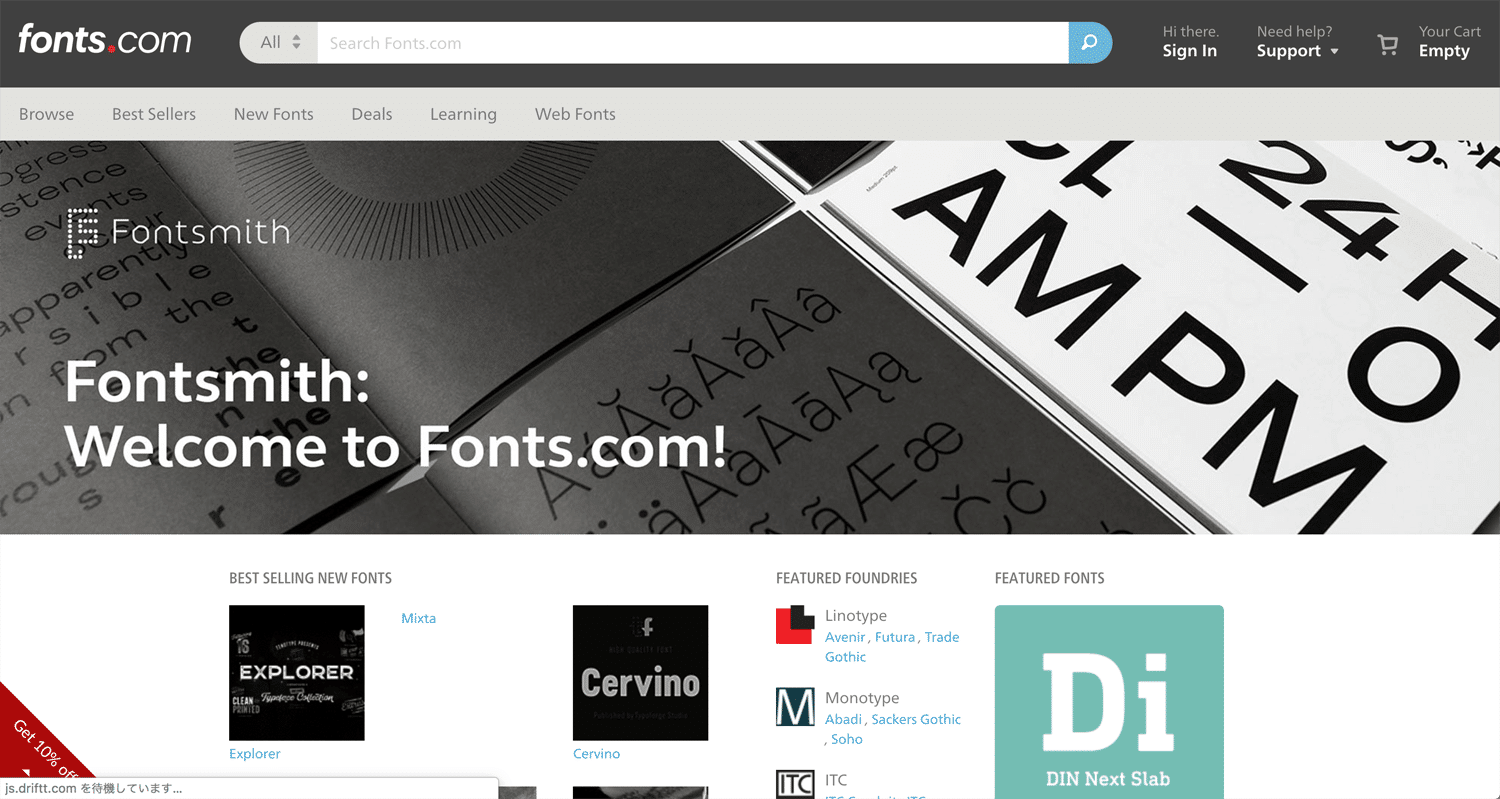
Task: Open the shopping cart icon
Action: click(1387, 44)
